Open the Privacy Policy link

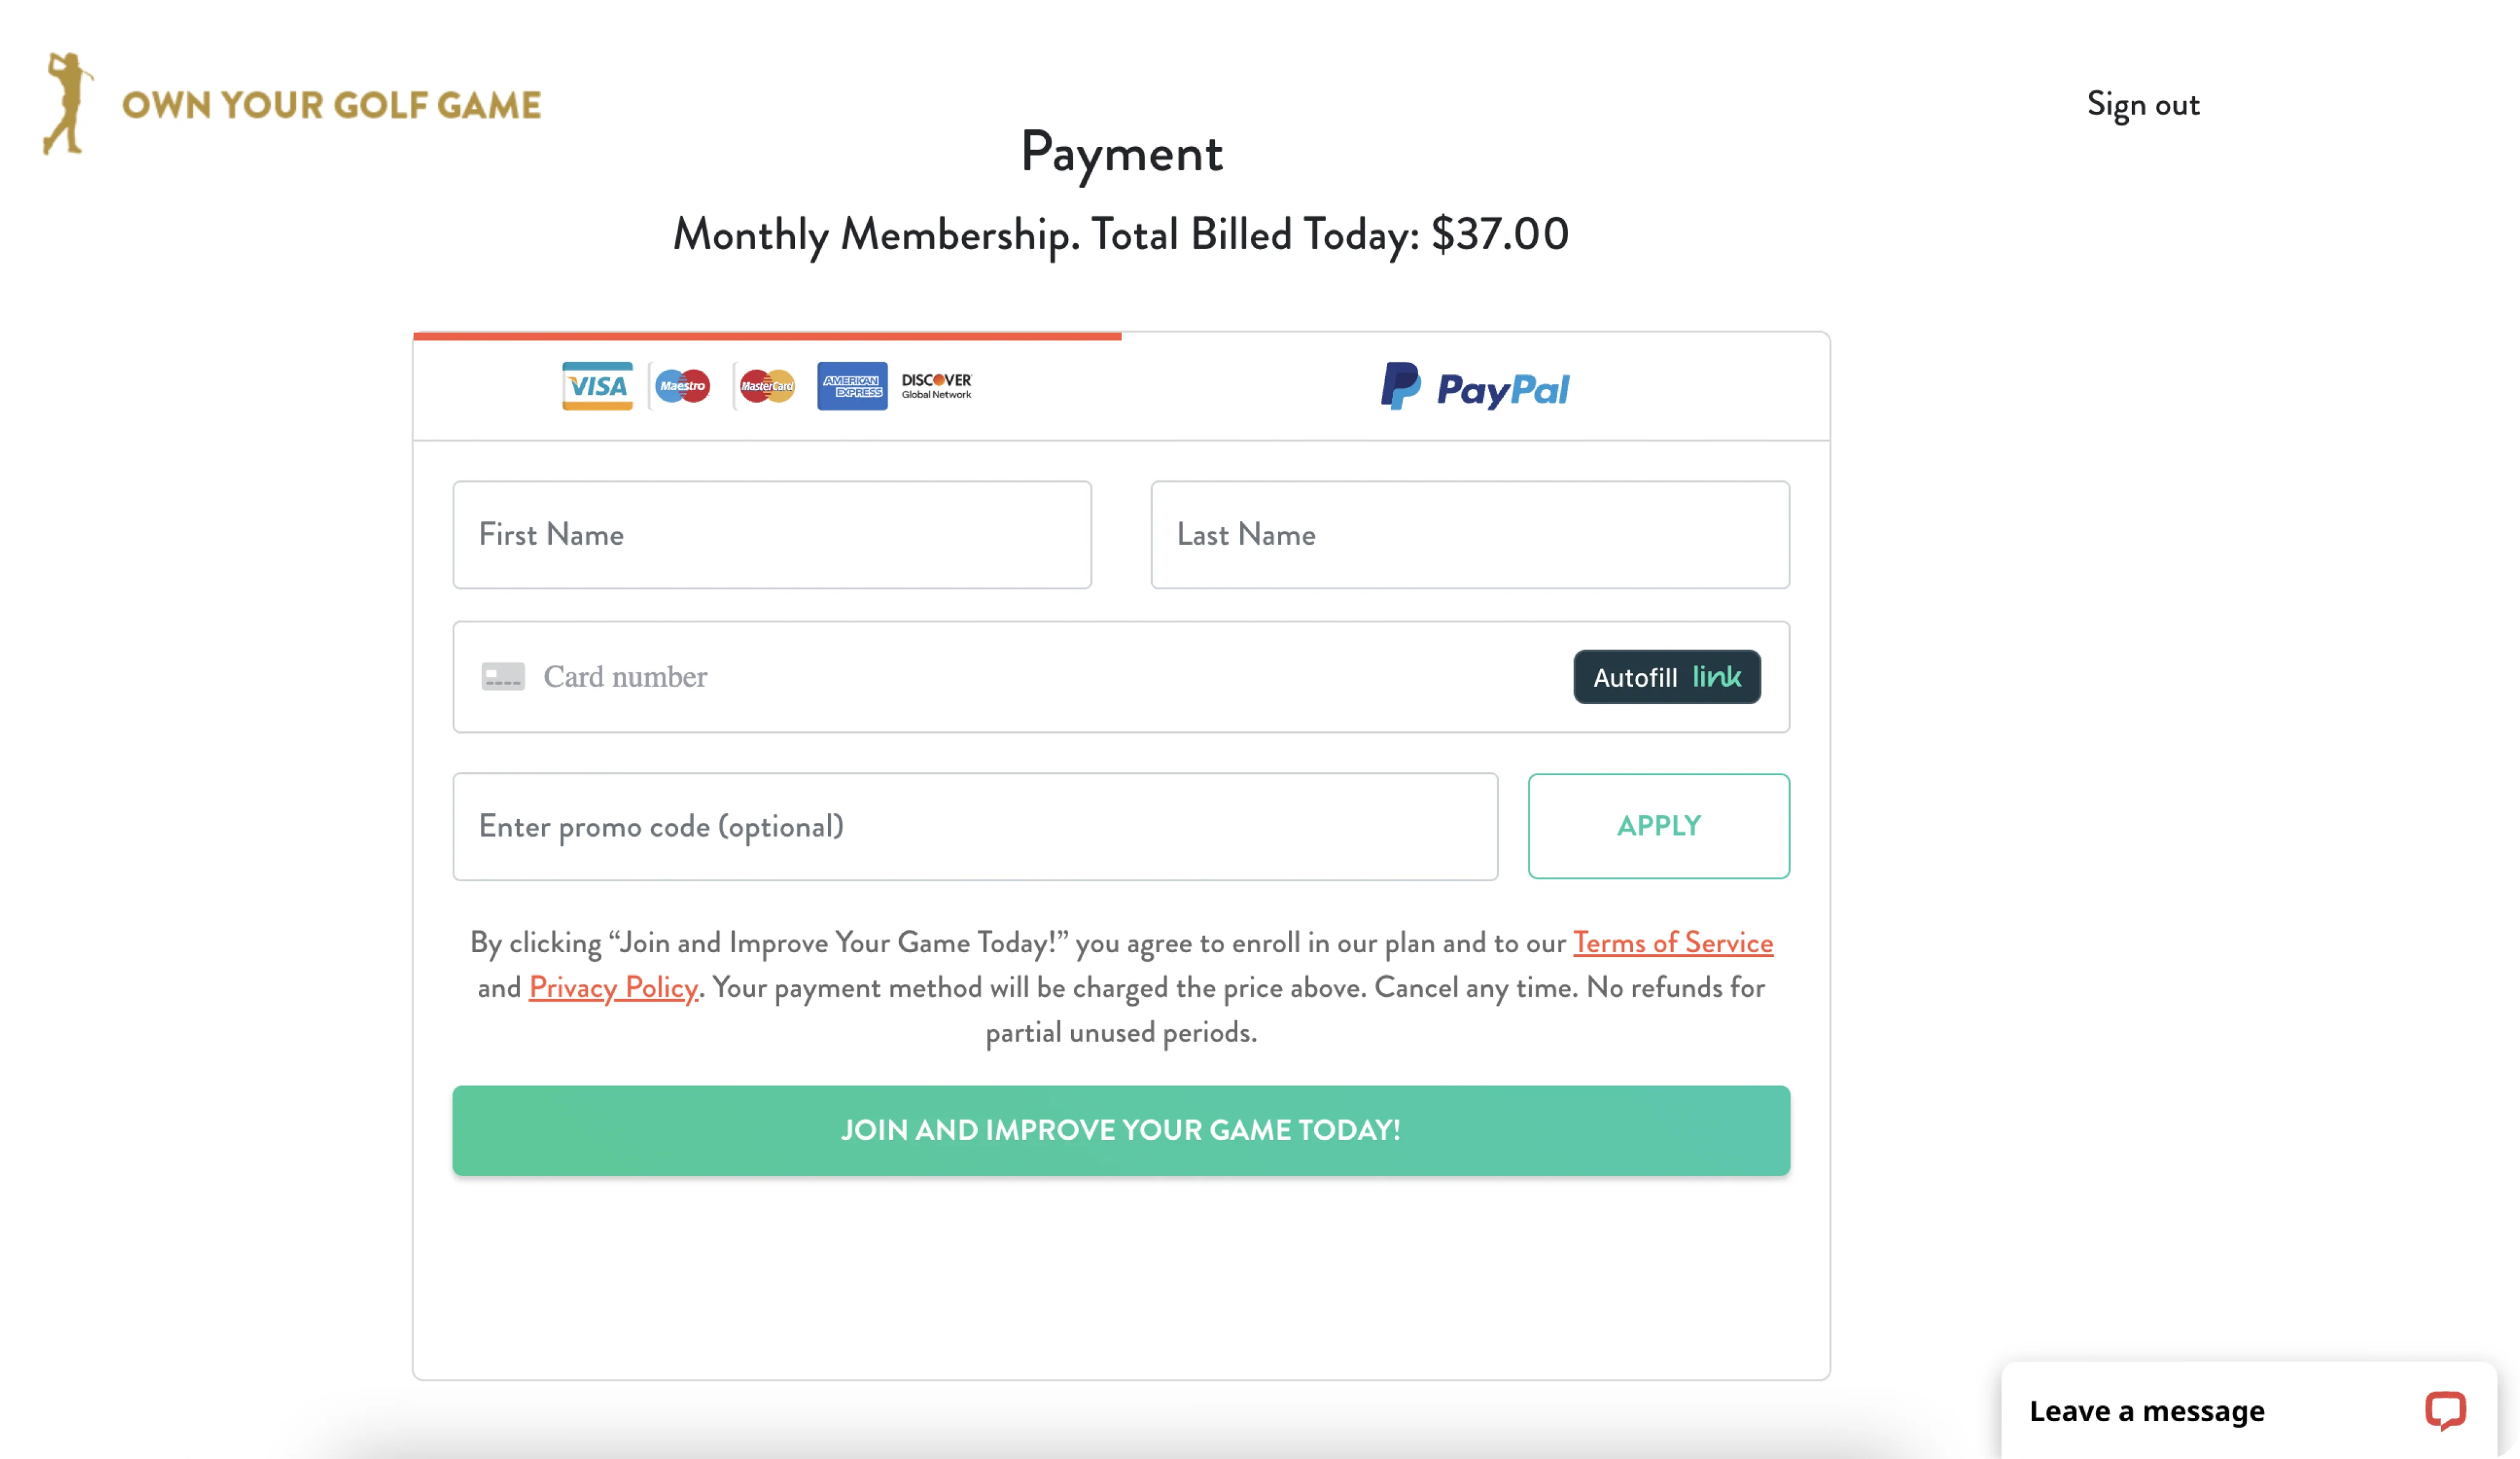point(613,987)
